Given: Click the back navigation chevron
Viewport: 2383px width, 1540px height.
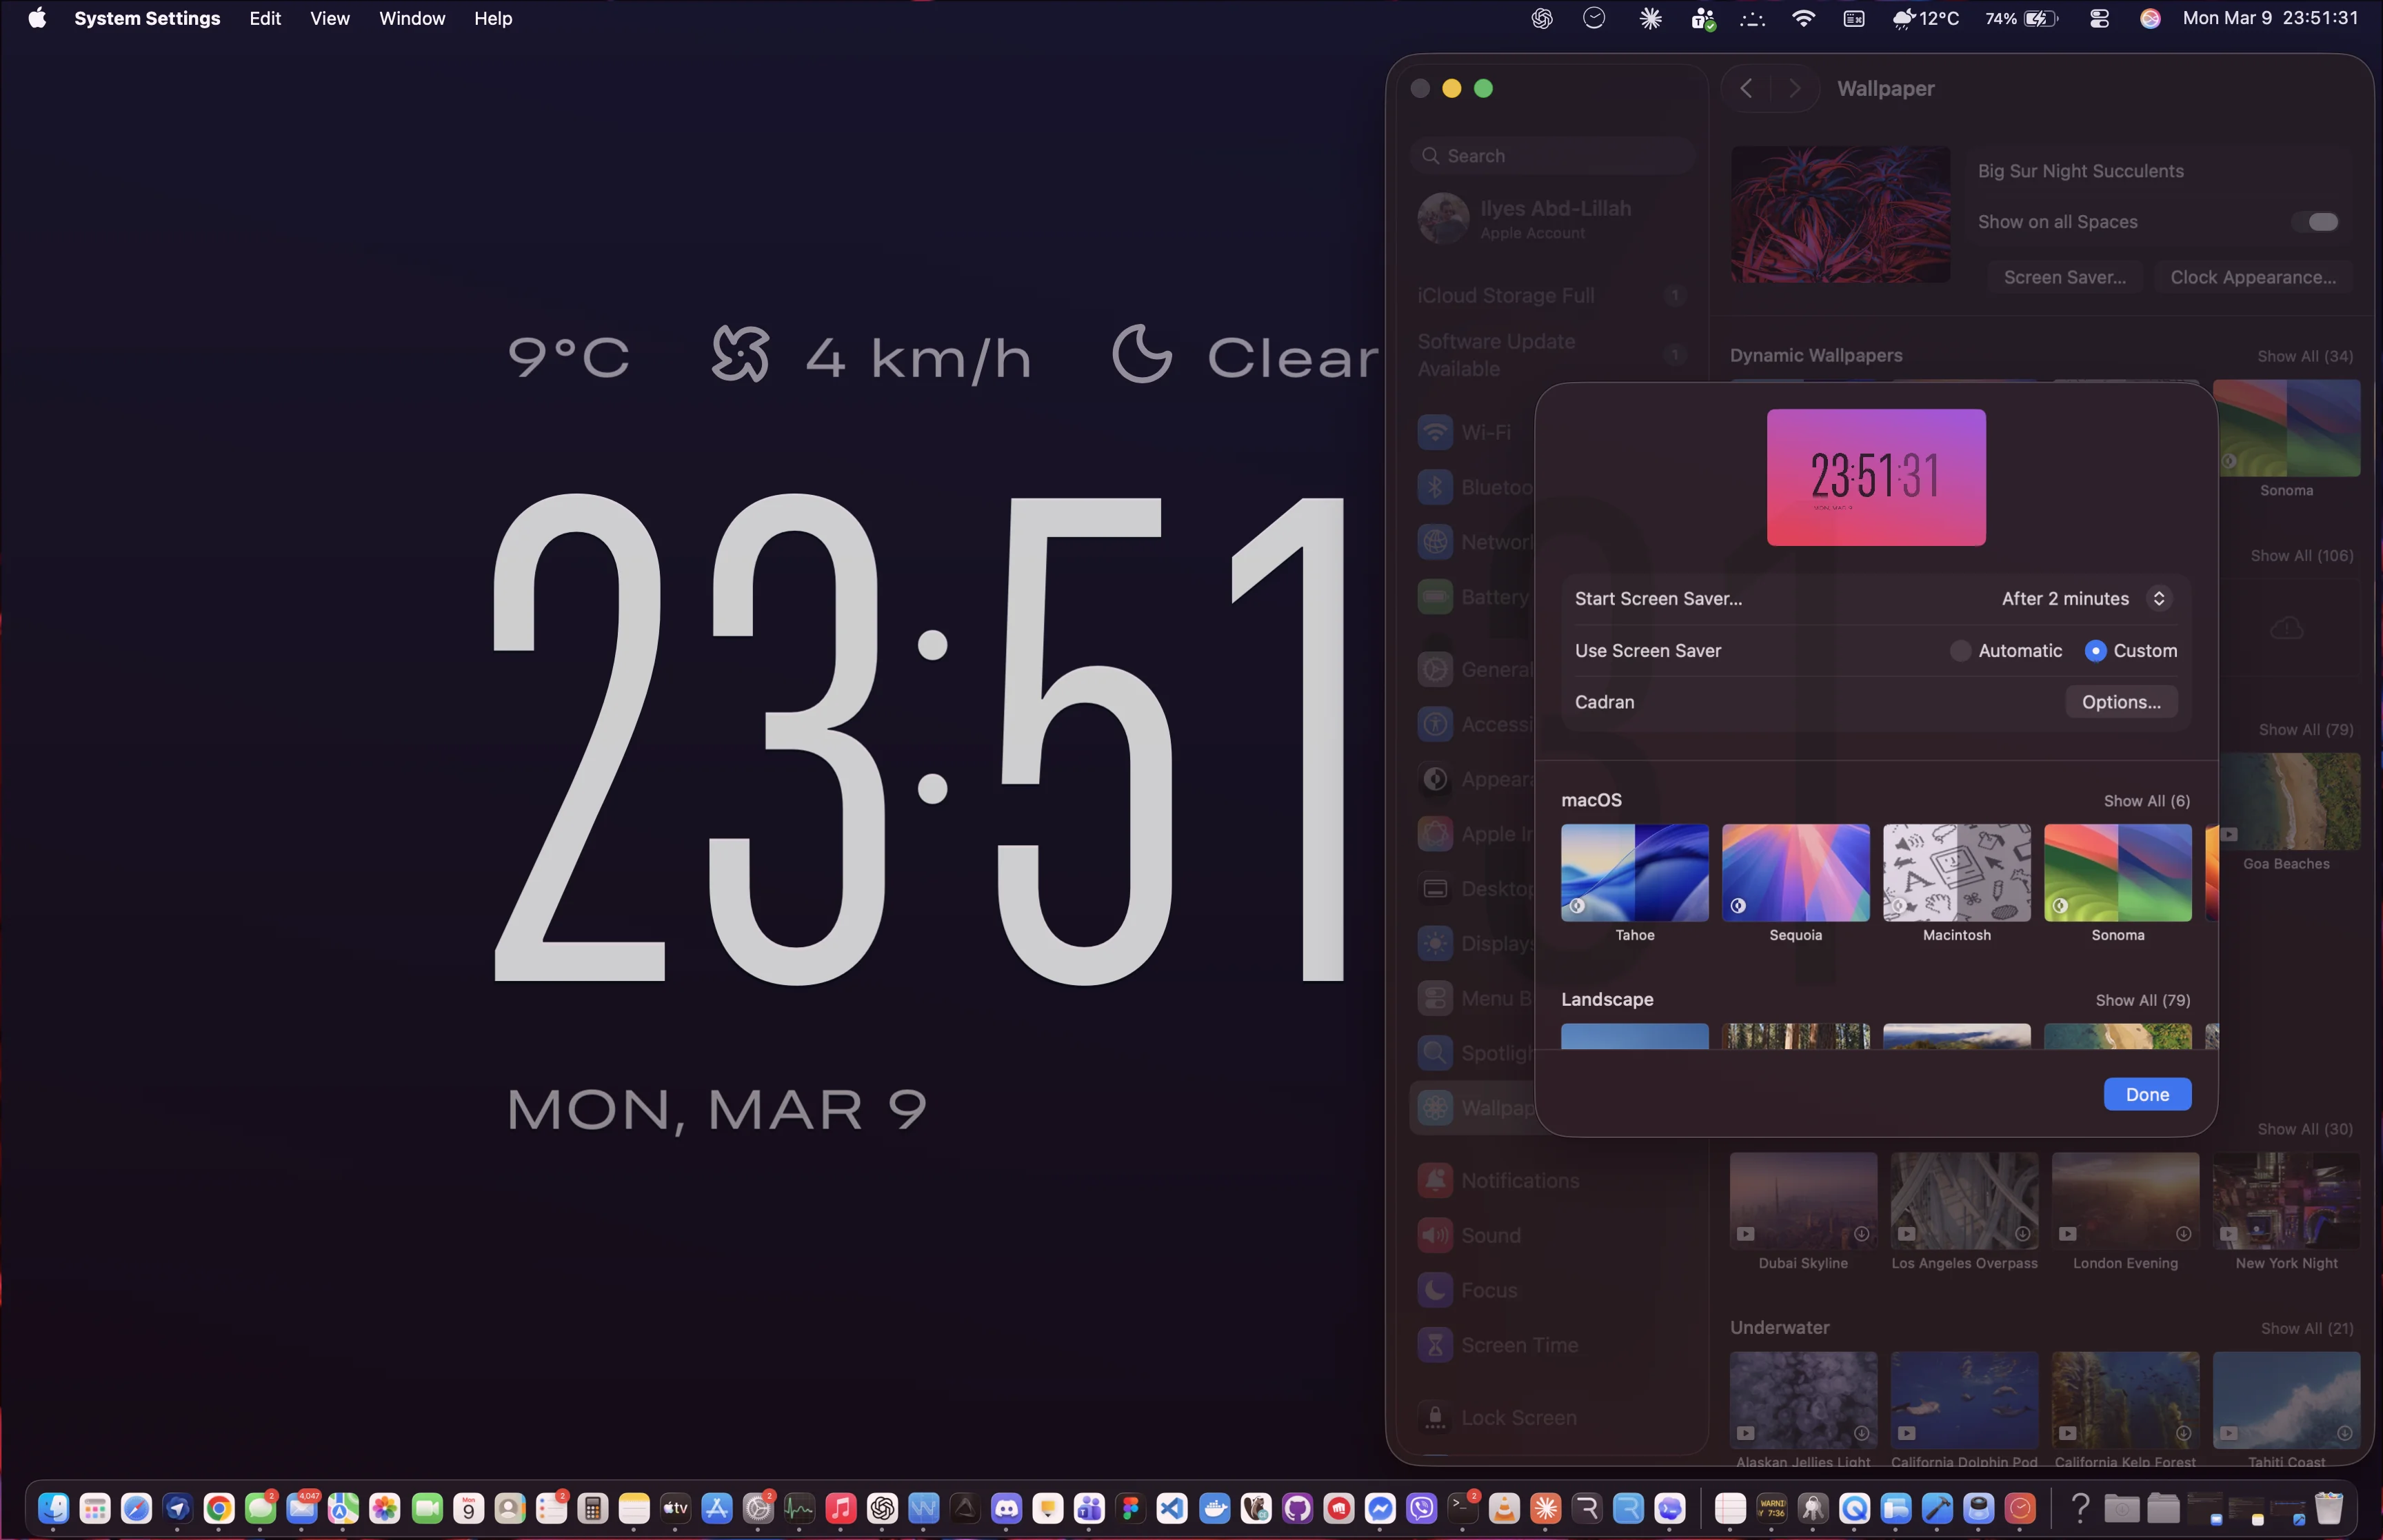Looking at the screenshot, I should tap(1746, 88).
